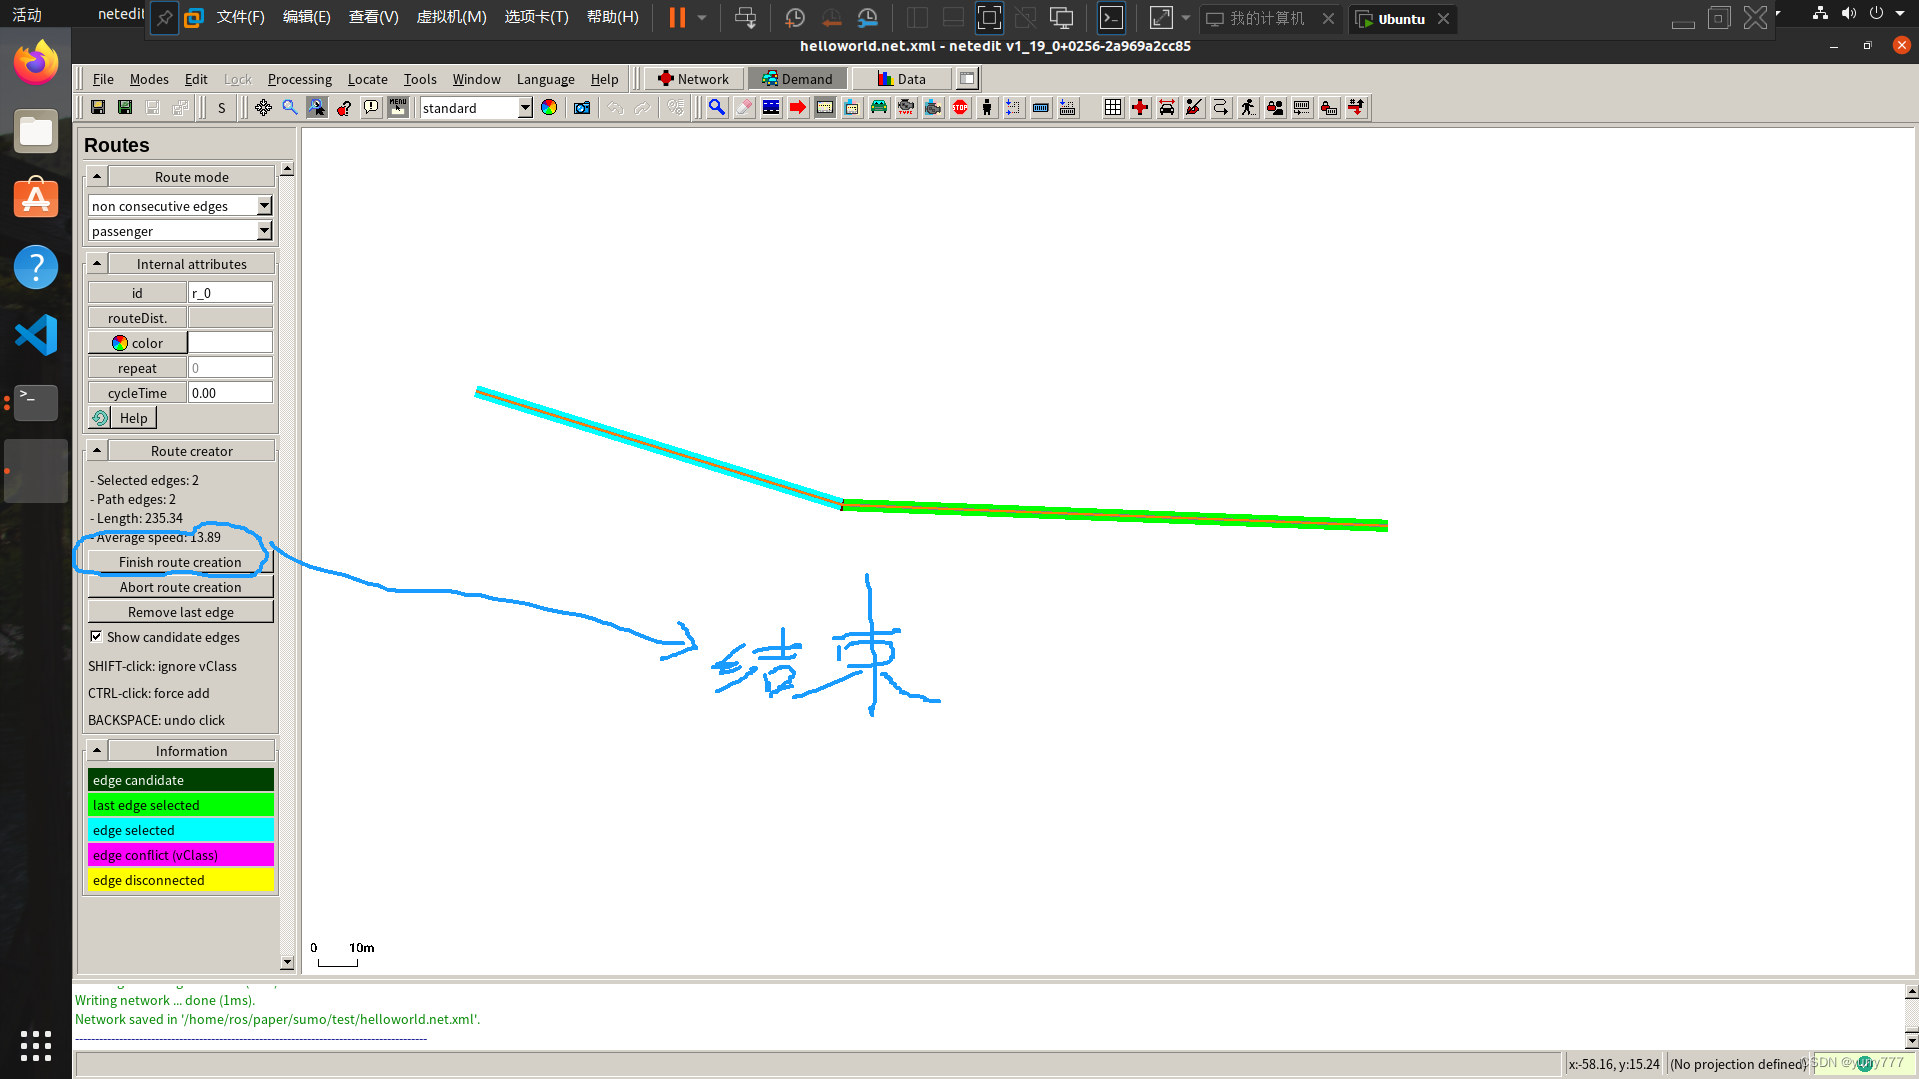Switch to the Data supermode

click(x=901, y=79)
